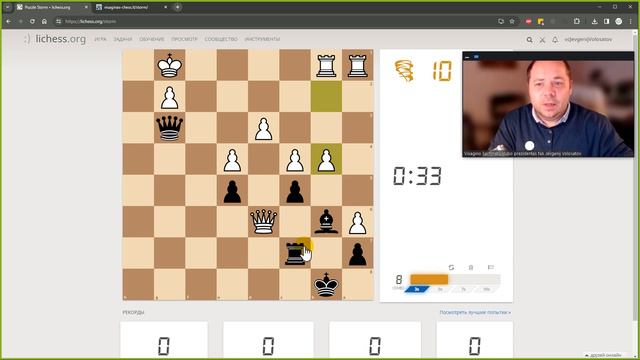Click the black rook near the cursor
This screenshot has height=360, width=640.
pyautogui.click(x=295, y=253)
